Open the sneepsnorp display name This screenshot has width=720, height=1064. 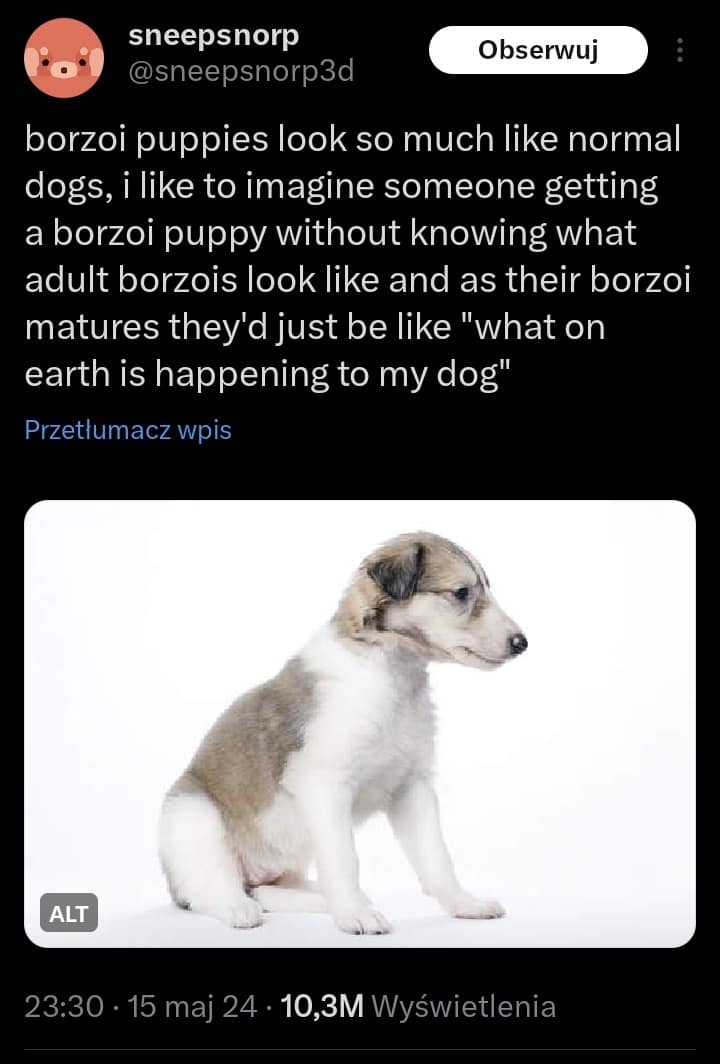click(x=214, y=35)
